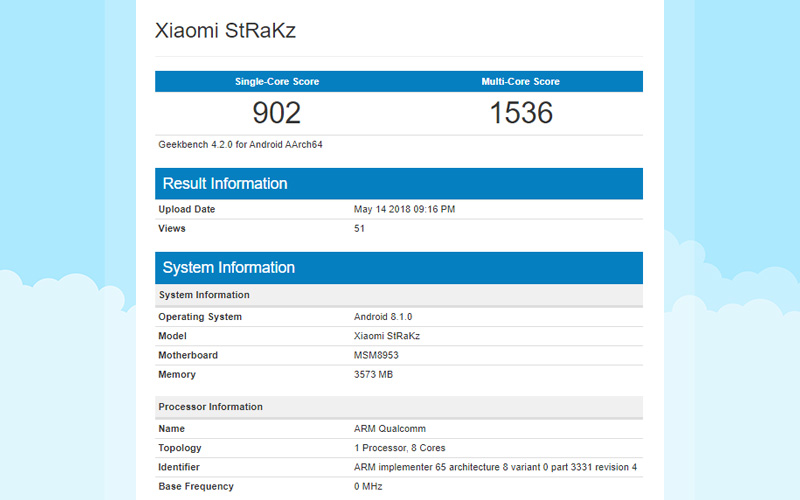Select the 'Geekbench 4.2.0 for Android AArch64' text
The height and width of the screenshot is (500, 800).
tap(240, 145)
